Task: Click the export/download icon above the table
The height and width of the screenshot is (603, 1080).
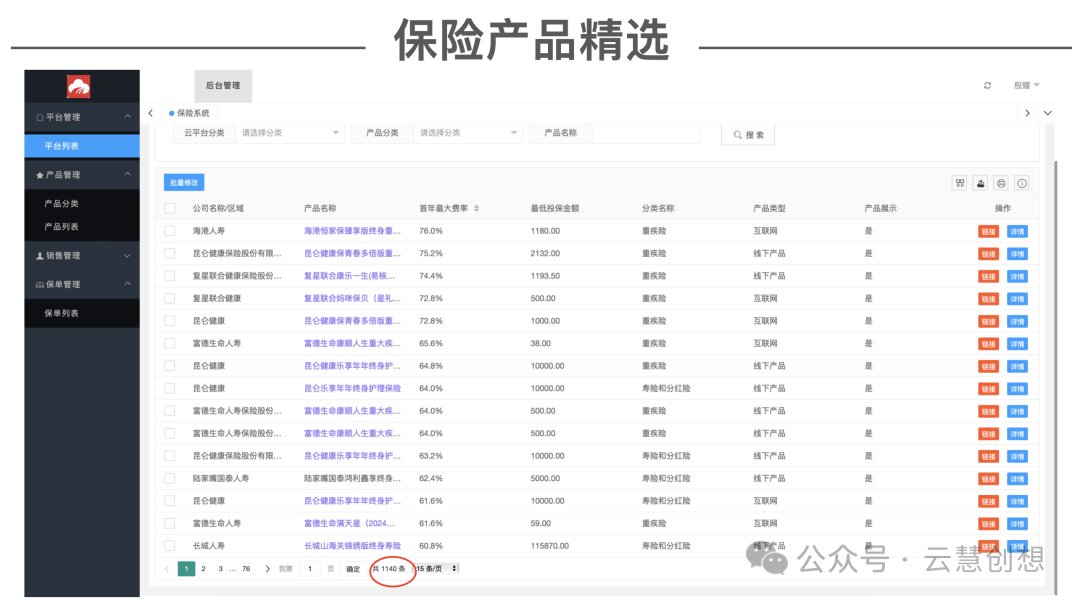Action: 980,183
